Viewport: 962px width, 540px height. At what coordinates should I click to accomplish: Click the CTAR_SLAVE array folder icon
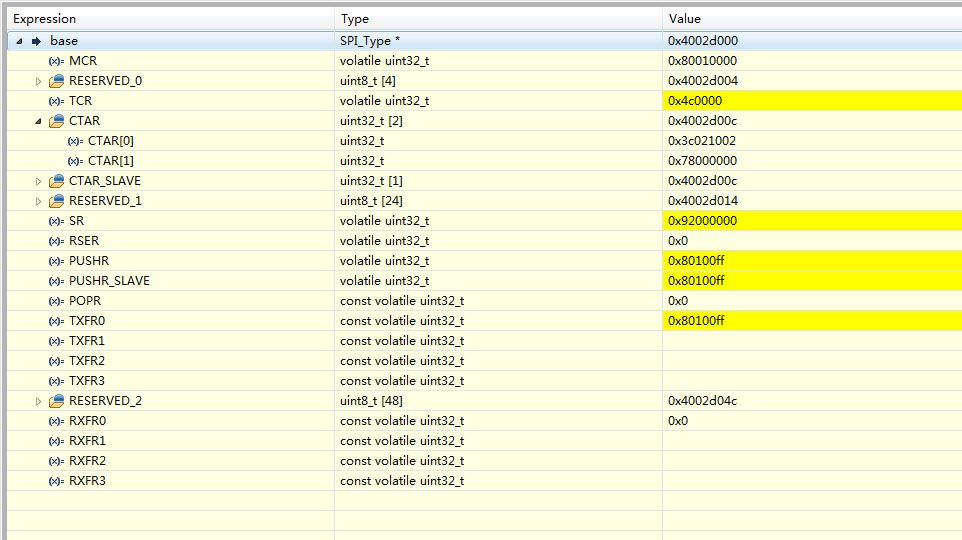pyautogui.click(x=56, y=181)
